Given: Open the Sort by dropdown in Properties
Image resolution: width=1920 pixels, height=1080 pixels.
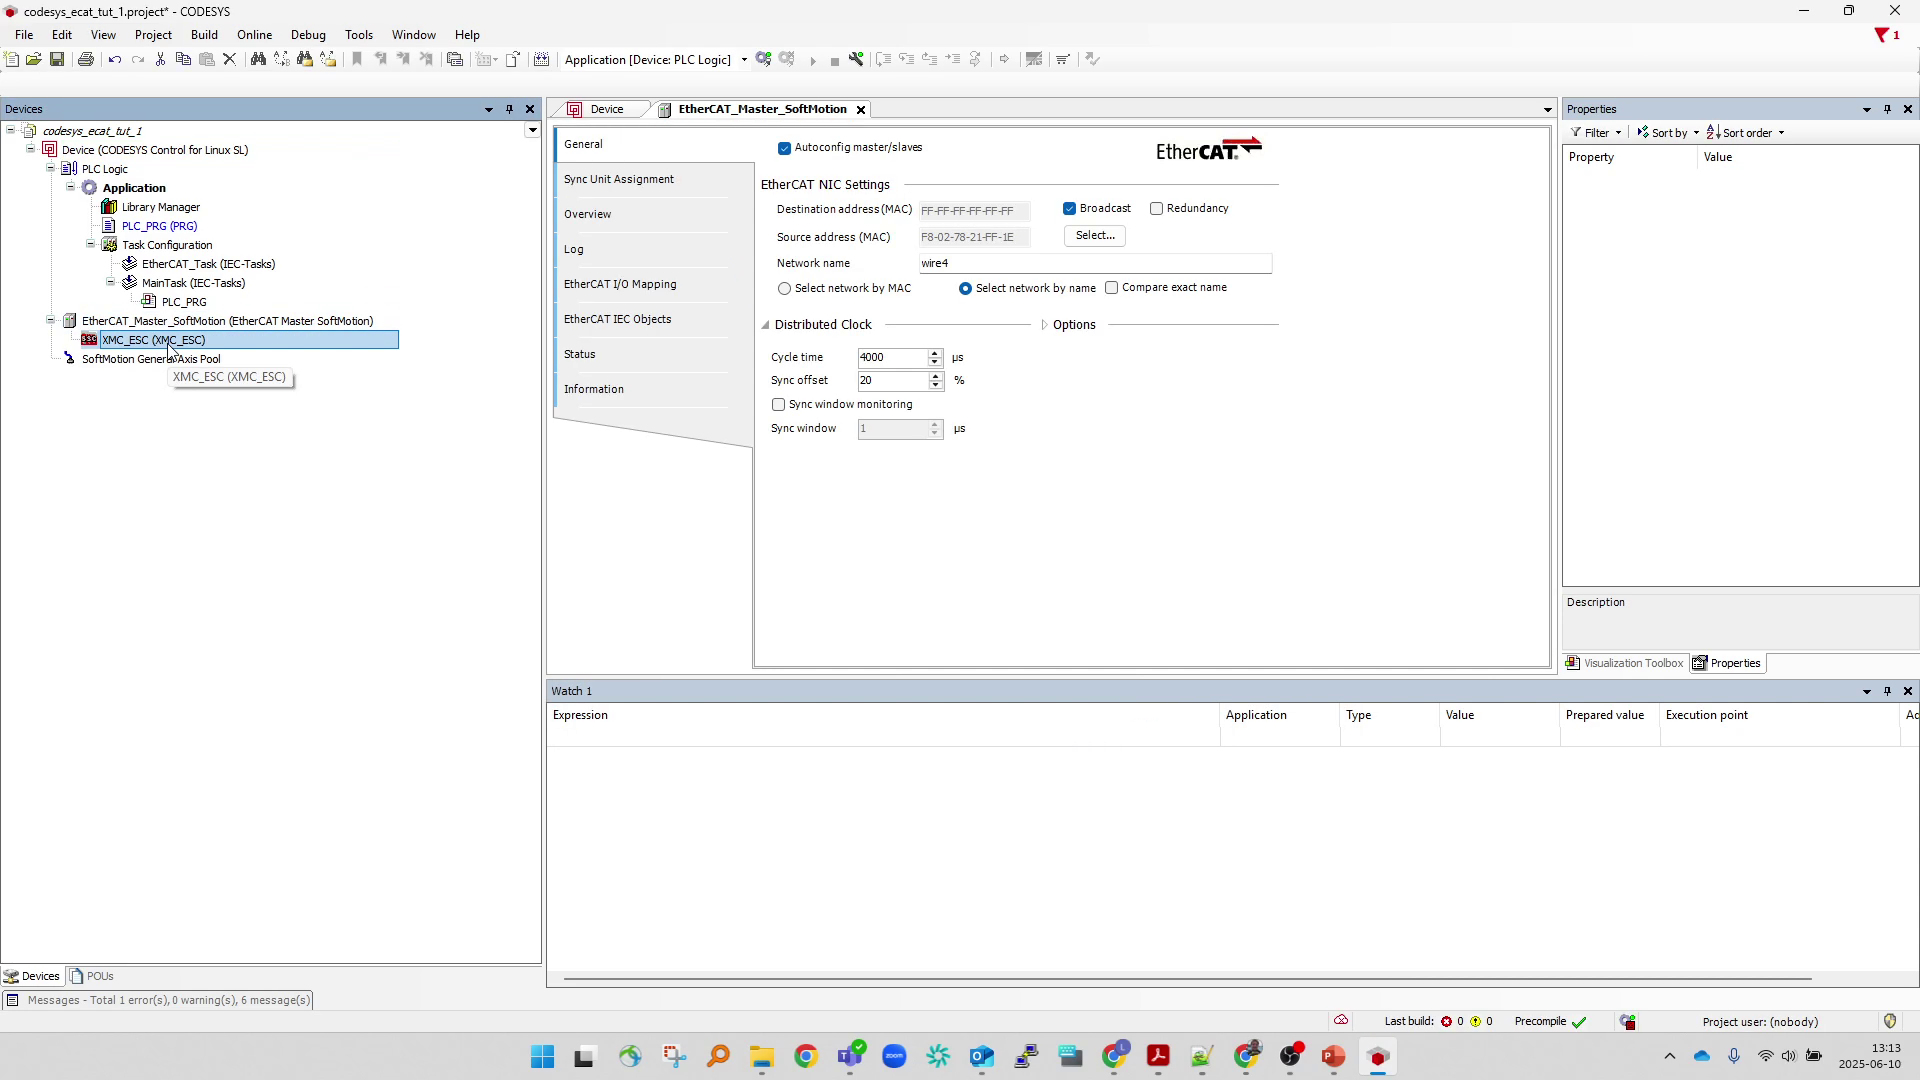Looking at the screenshot, I should point(1666,132).
